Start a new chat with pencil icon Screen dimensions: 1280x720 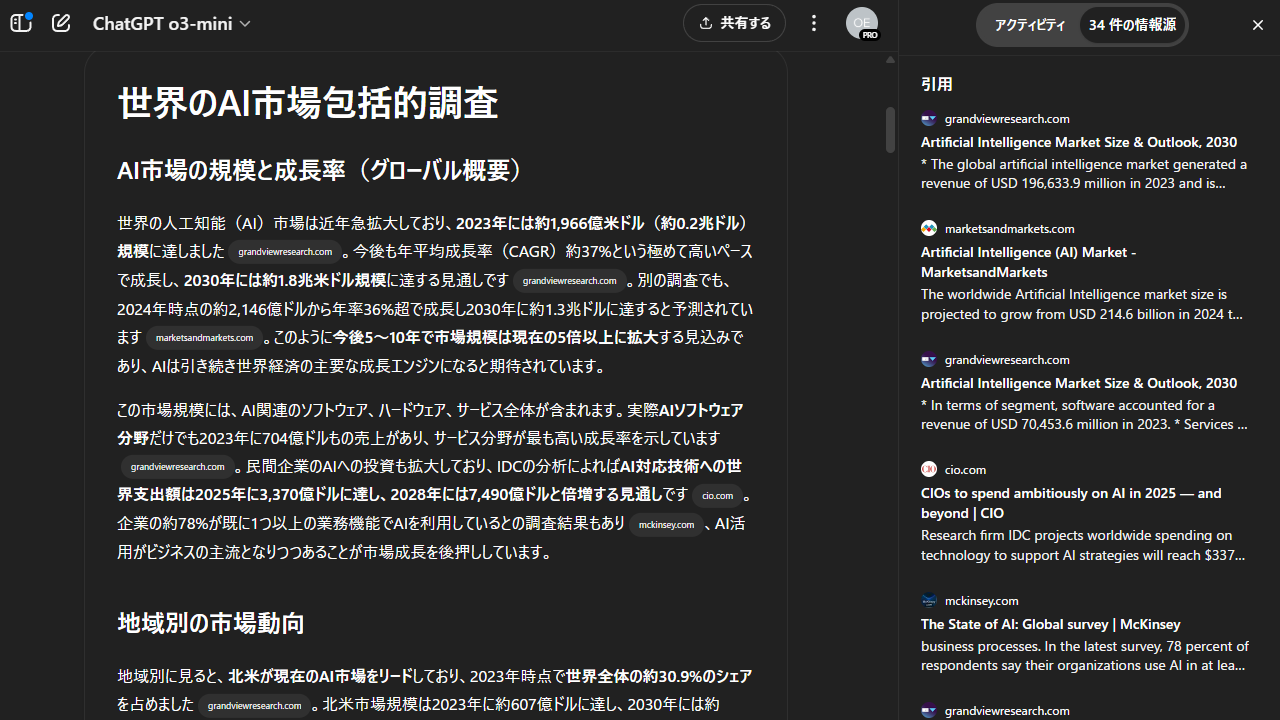(x=61, y=23)
